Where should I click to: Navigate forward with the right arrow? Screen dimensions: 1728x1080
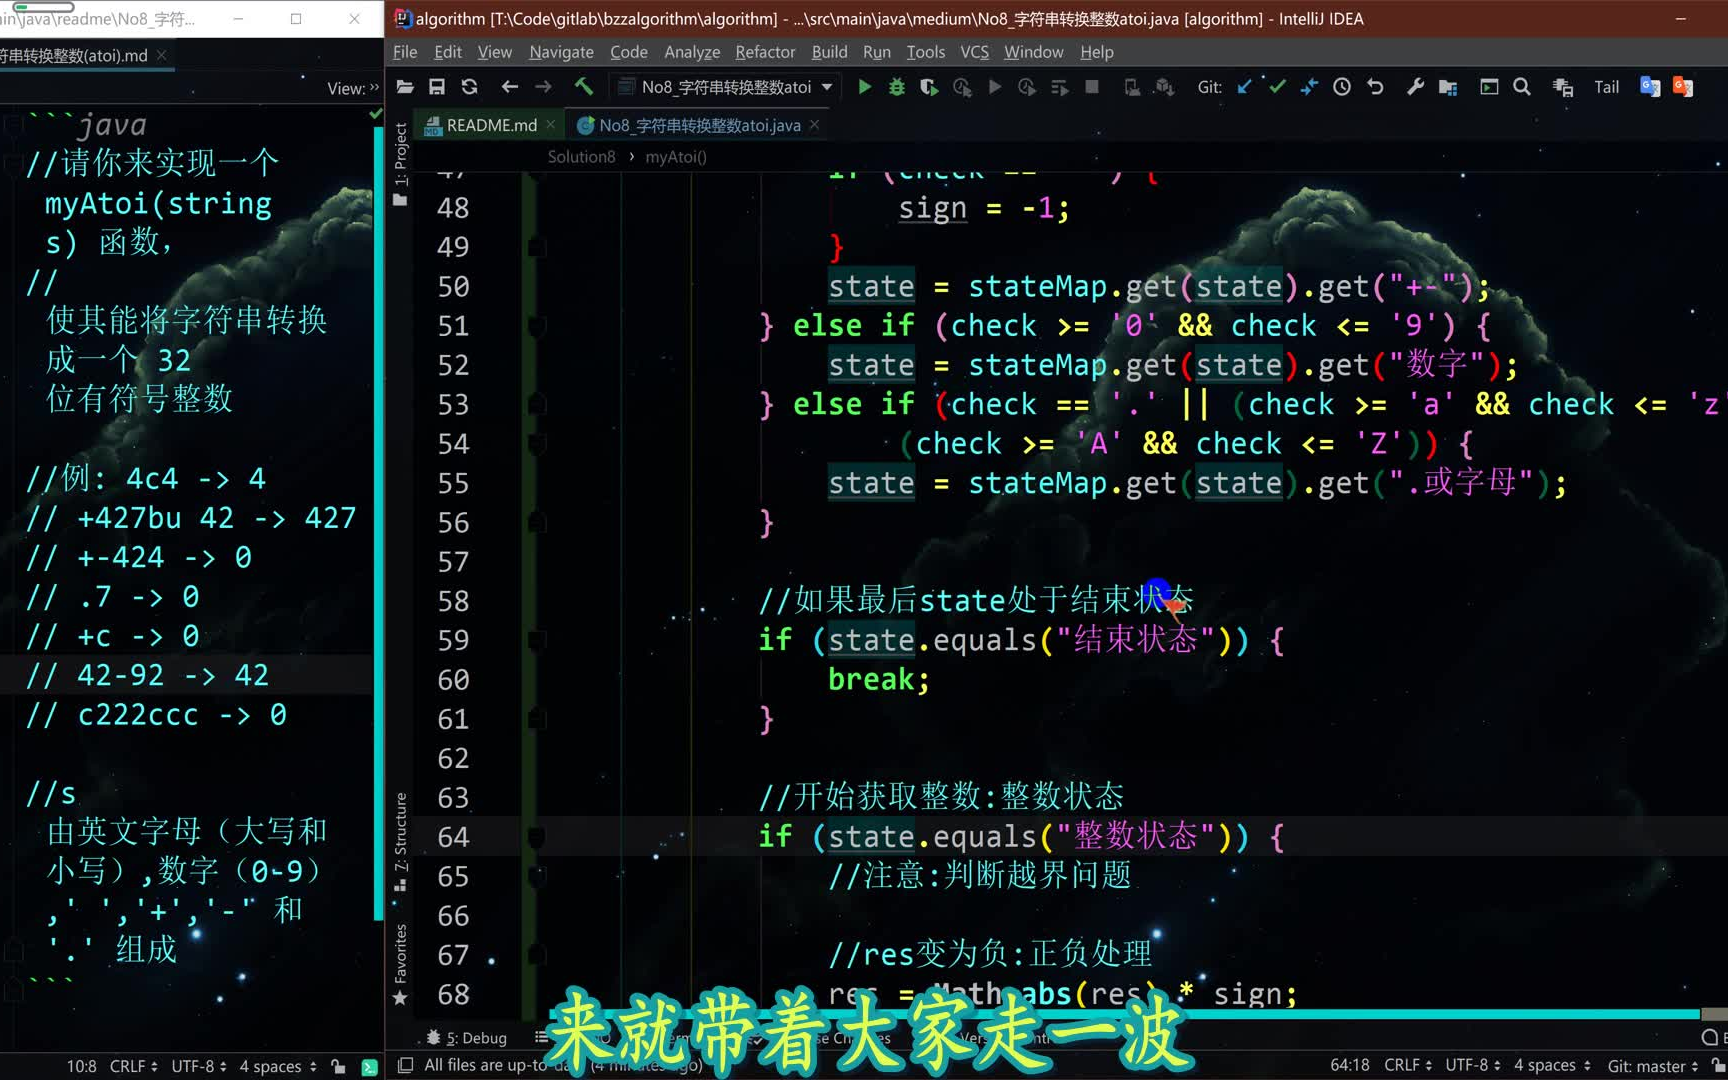click(x=543, y=87)
